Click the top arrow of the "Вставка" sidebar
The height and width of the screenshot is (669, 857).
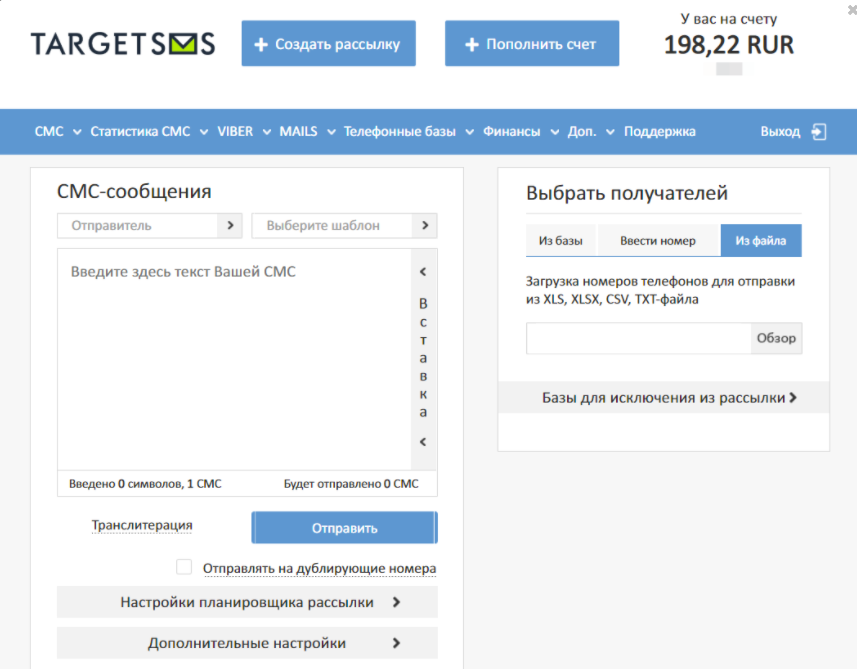(422, 270)
